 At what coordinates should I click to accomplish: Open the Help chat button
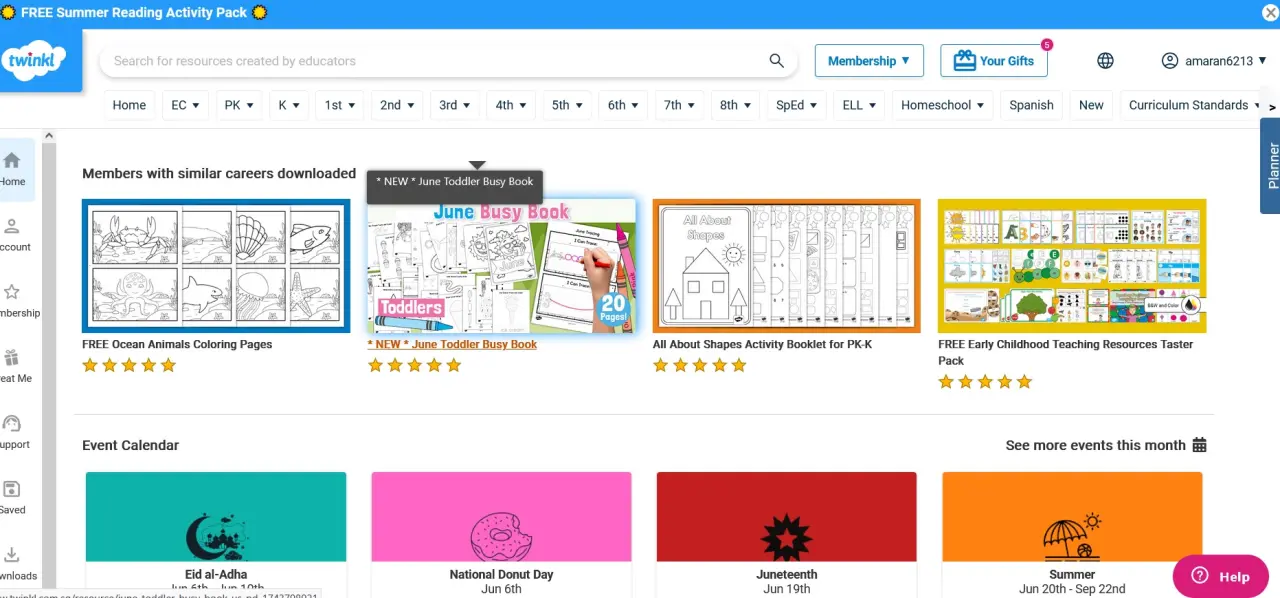[1221, 576]
